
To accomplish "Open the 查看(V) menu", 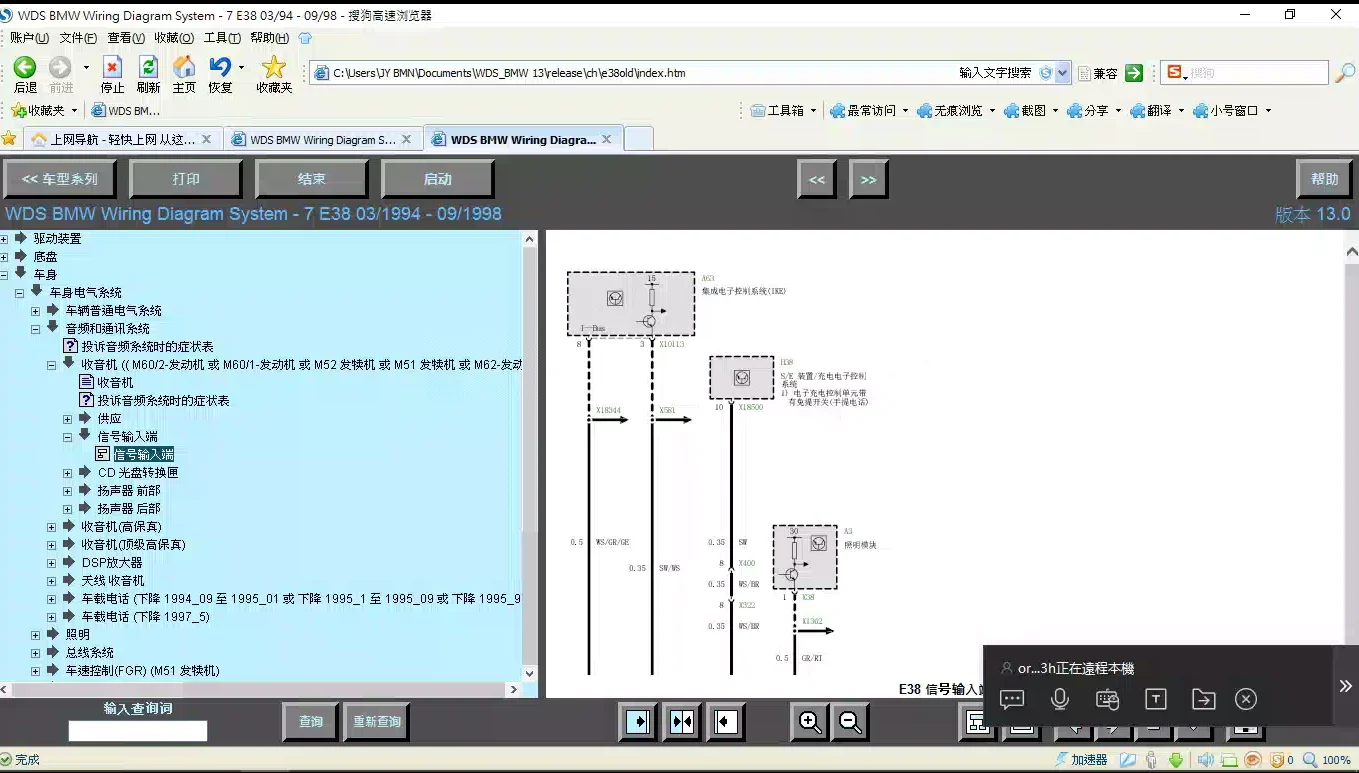I will 126,38.
